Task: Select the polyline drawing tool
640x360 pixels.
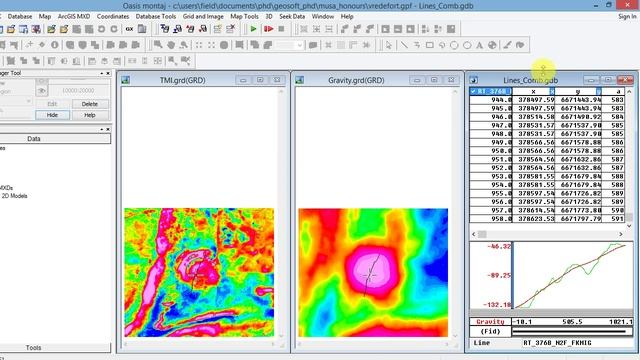Action: [x=417, y=45]
